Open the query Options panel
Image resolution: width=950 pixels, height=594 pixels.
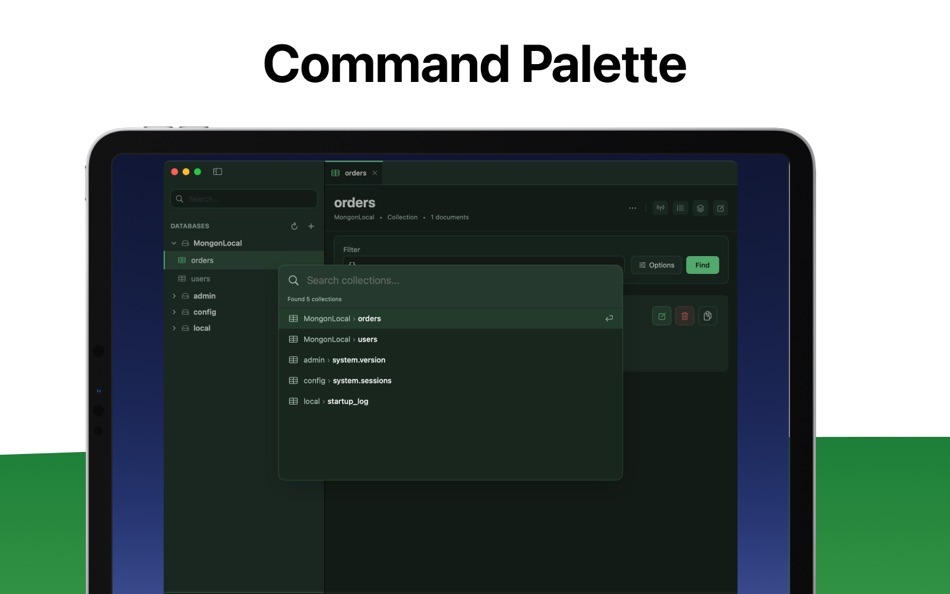pyautogui.click(x=657, y=265)
